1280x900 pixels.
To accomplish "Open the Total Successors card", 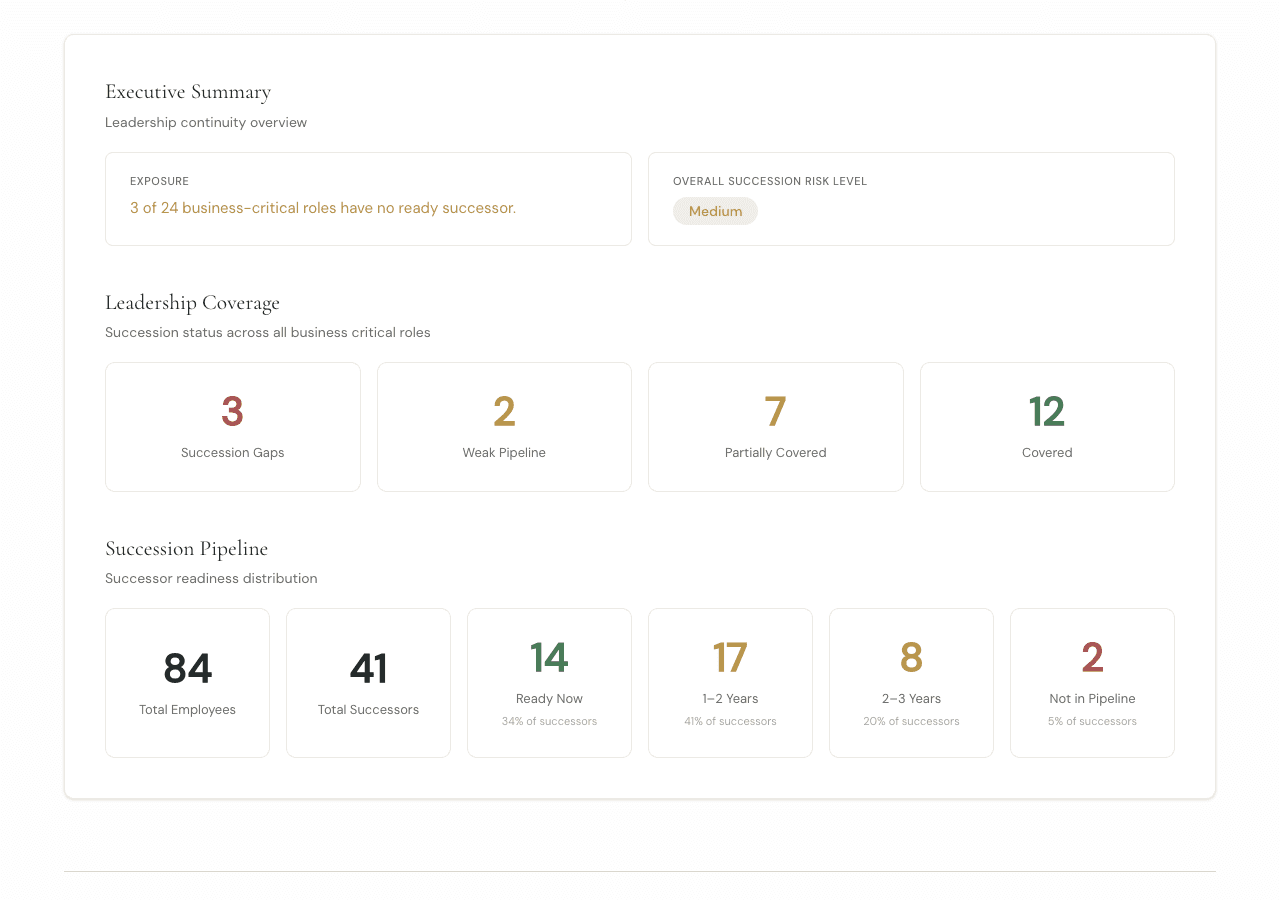I will pos(368,683).
